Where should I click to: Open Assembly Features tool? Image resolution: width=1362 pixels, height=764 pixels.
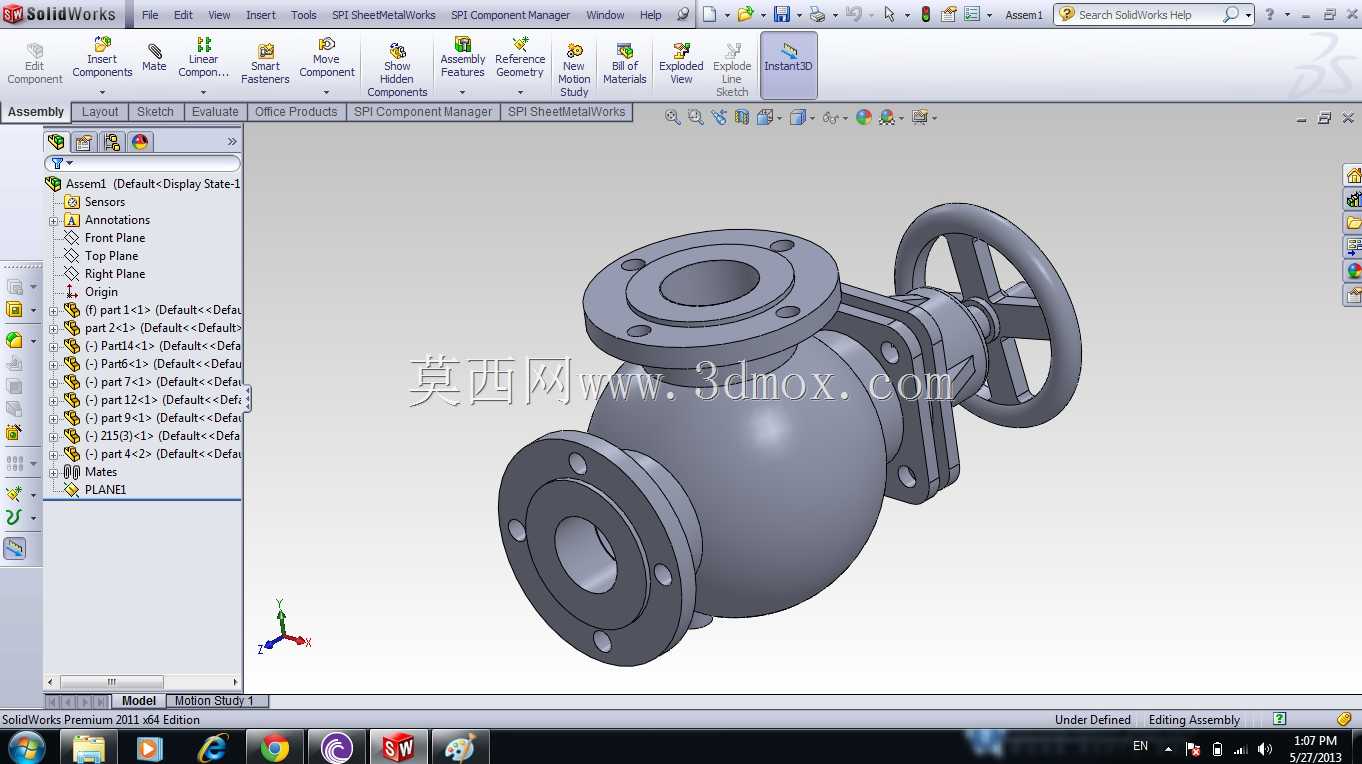coord(463,58)
